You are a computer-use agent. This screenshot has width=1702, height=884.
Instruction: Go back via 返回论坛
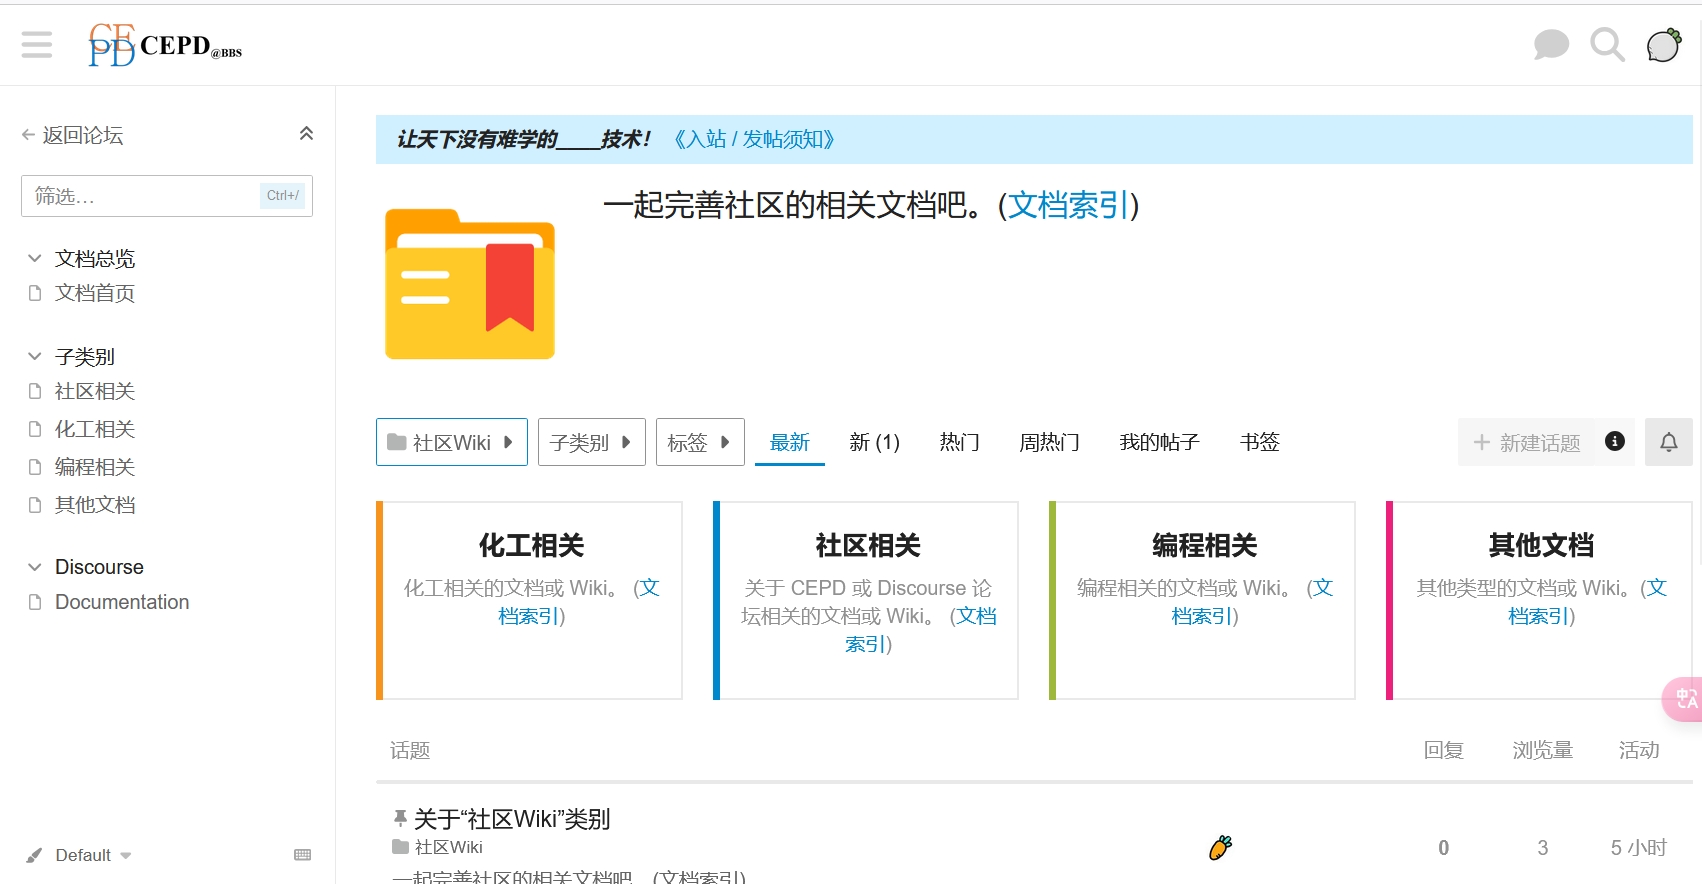72,135
